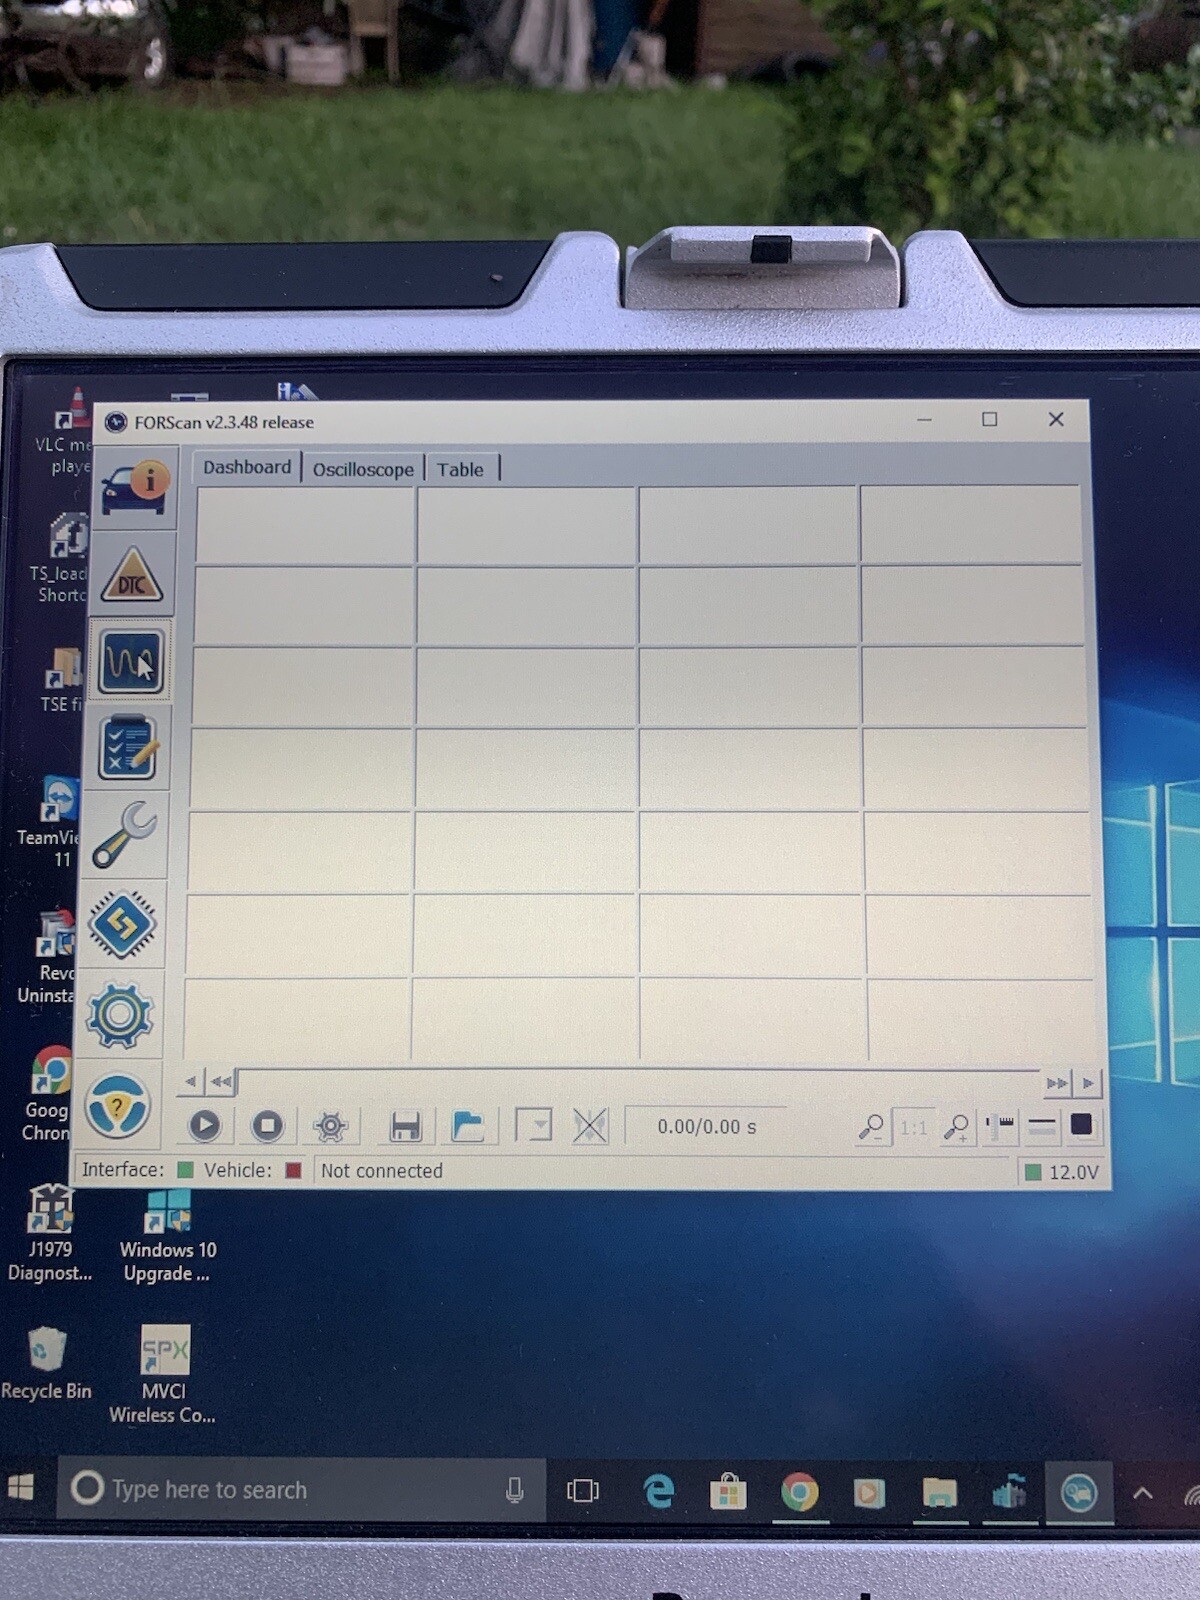Viewport: 1200px width, 1600px height.
Task: Minimize the FORScan window
Action: 924,420
